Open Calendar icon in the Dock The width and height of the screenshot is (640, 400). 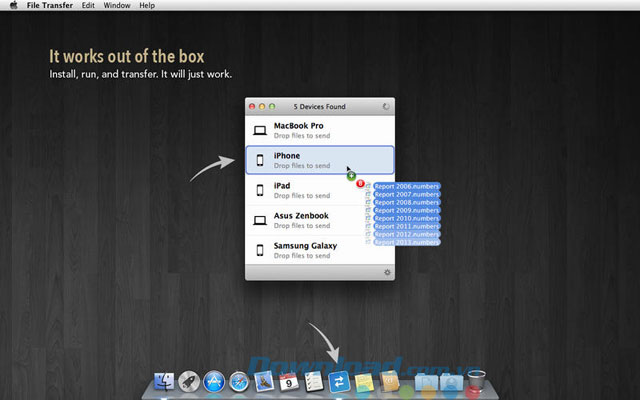pos(287,382)
